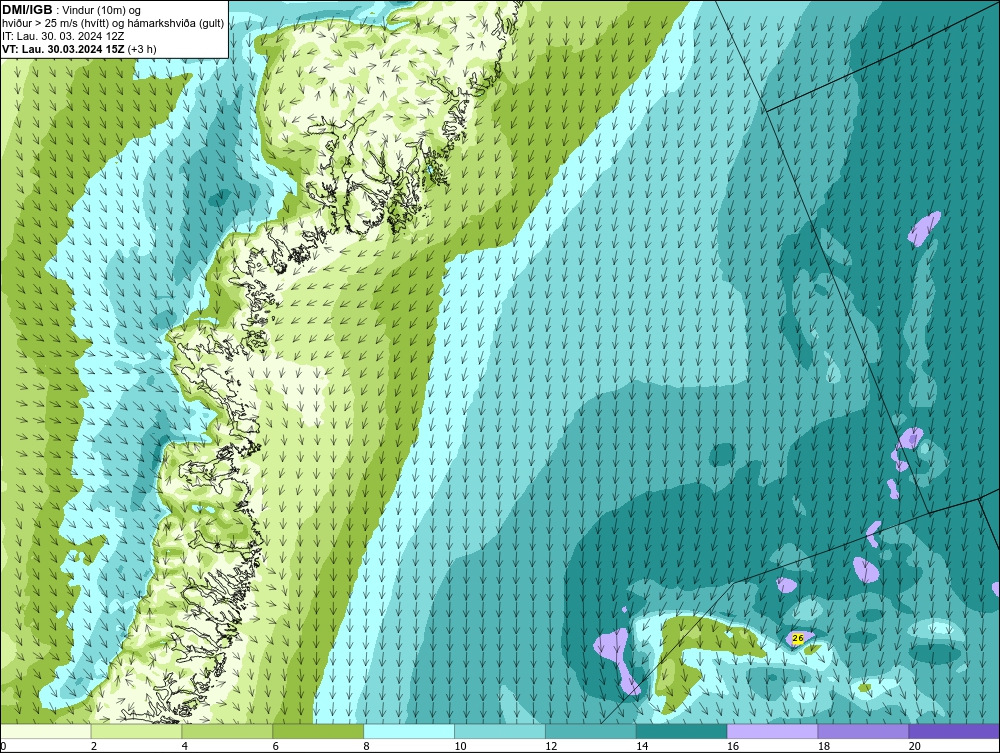This screenshot has height=753, width=1000.
Task: Select the 2–4 m/s legend color
Action: (x=136, y=731)
